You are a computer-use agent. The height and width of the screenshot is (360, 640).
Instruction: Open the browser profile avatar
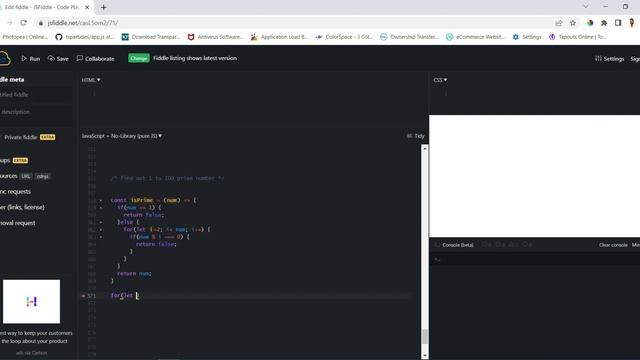pos(632,23)
